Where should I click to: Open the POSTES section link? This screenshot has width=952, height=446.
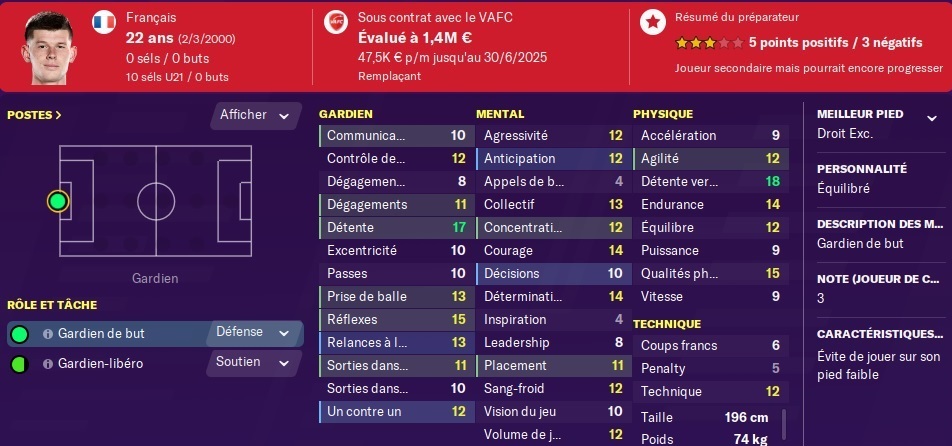[x=35, y=115]
